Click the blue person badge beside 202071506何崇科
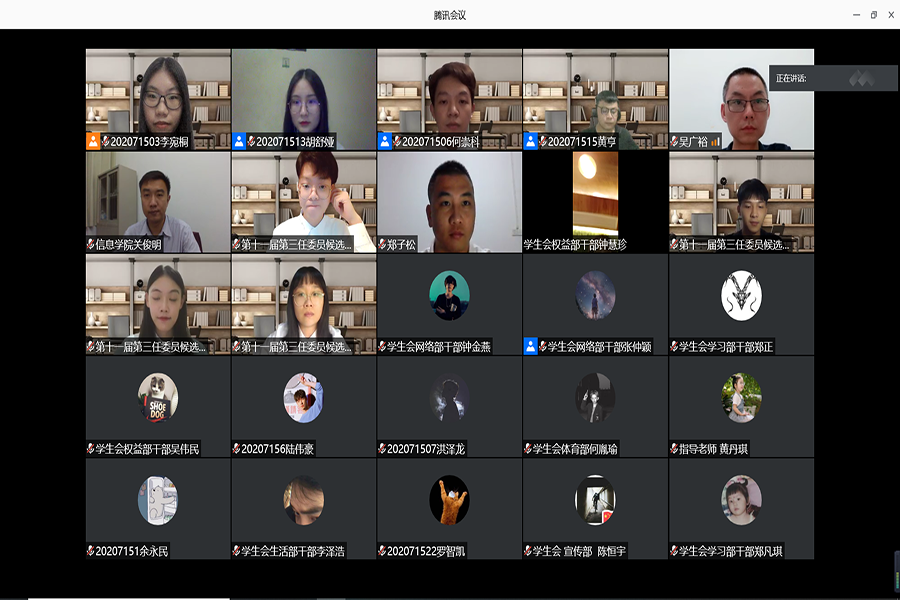The image size is (900, 600). click(385, 141)
